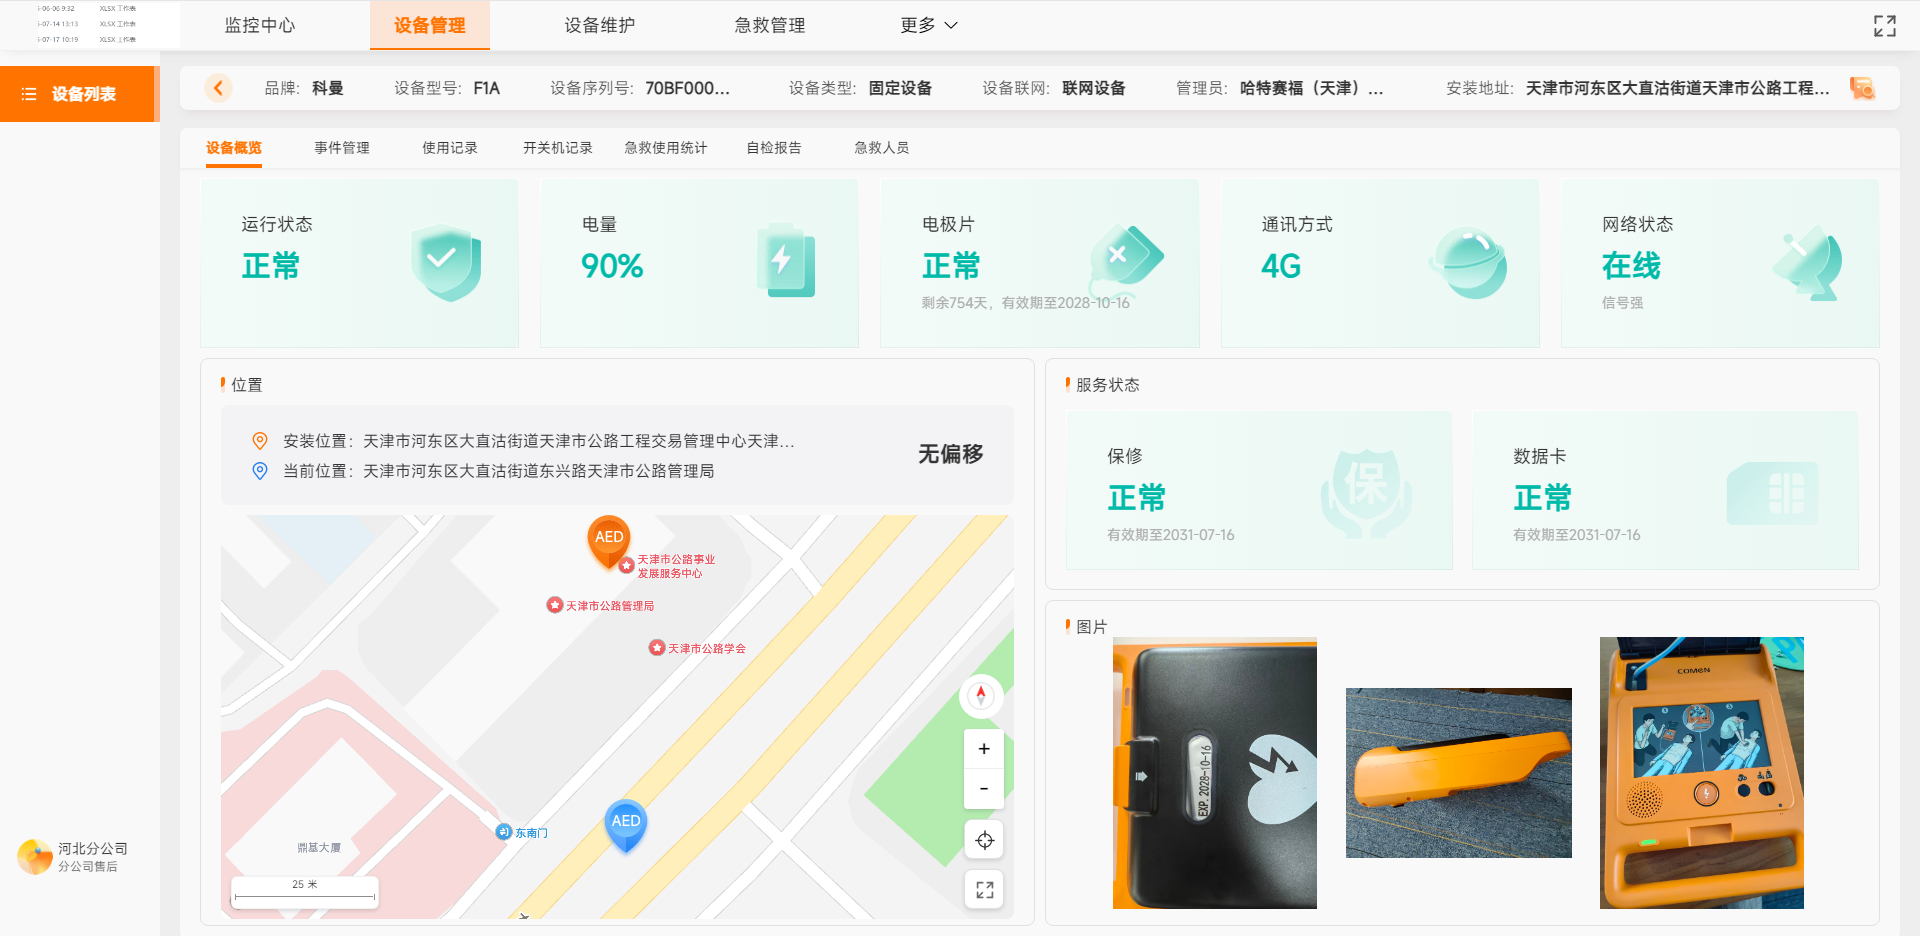Switch to the 开关机记录 tab
Image resolution: width=1920 pixels, height=936 pixels.
(558, 148)
